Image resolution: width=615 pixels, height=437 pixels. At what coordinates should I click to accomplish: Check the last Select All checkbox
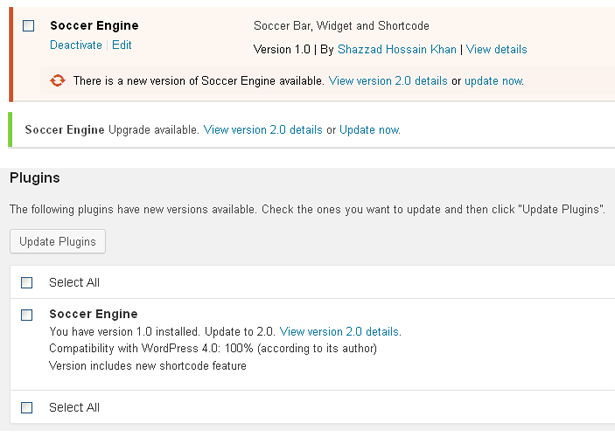(x=27, y=408)
